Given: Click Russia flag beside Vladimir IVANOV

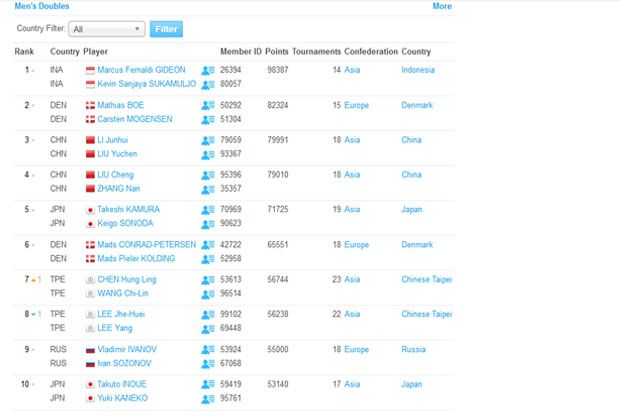Looking at the screenshot, I should [90, 350].
